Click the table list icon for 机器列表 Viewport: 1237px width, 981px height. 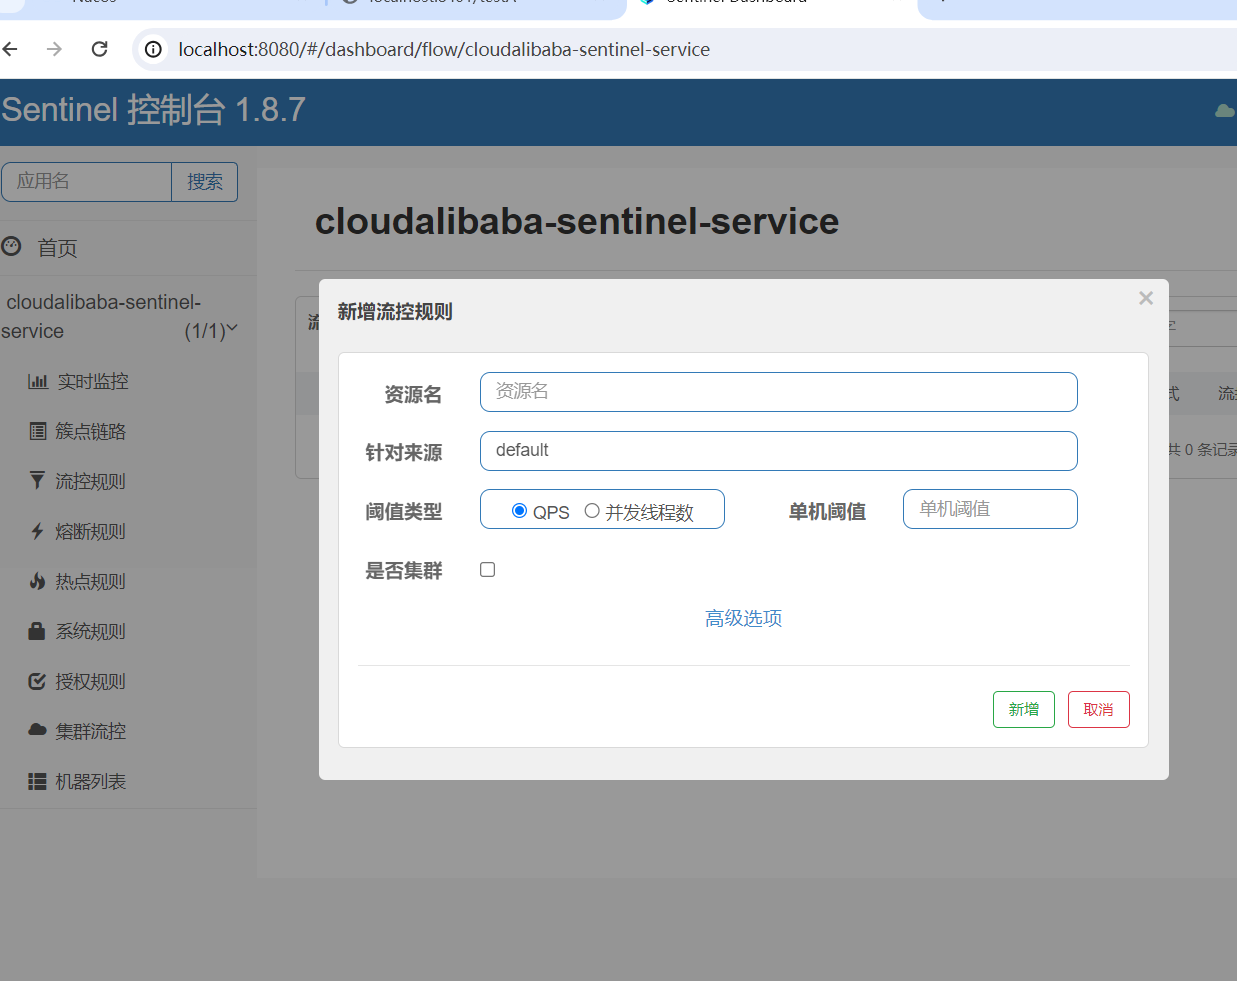(37, 781)
